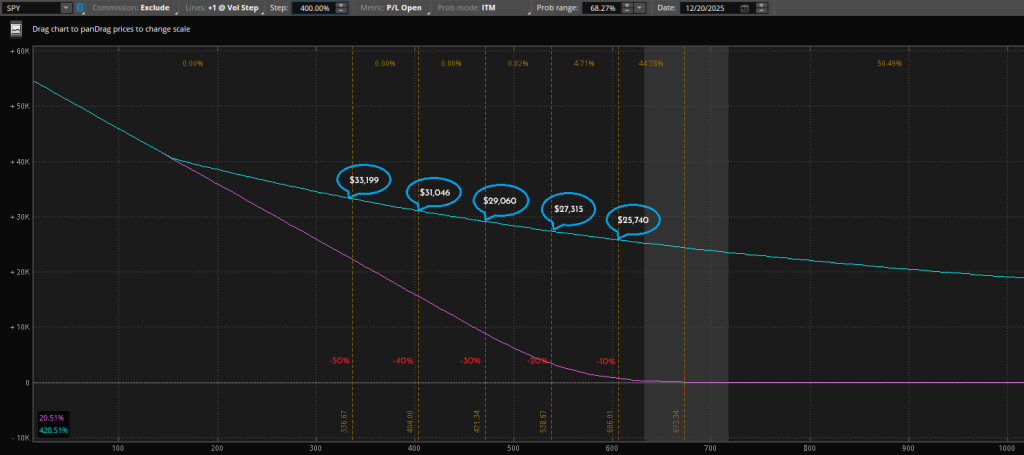Screen dimensions: 1024x455
Task: Click the 100 x-axis price label
Action: (x=118, y=450)
